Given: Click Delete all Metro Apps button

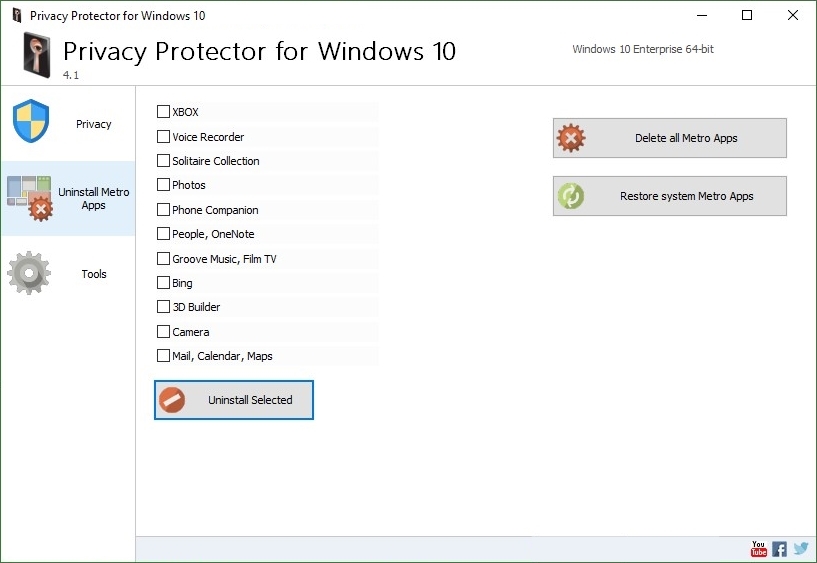Looking at the screenshot, I should pyautogui.click(x=670, y=138).
